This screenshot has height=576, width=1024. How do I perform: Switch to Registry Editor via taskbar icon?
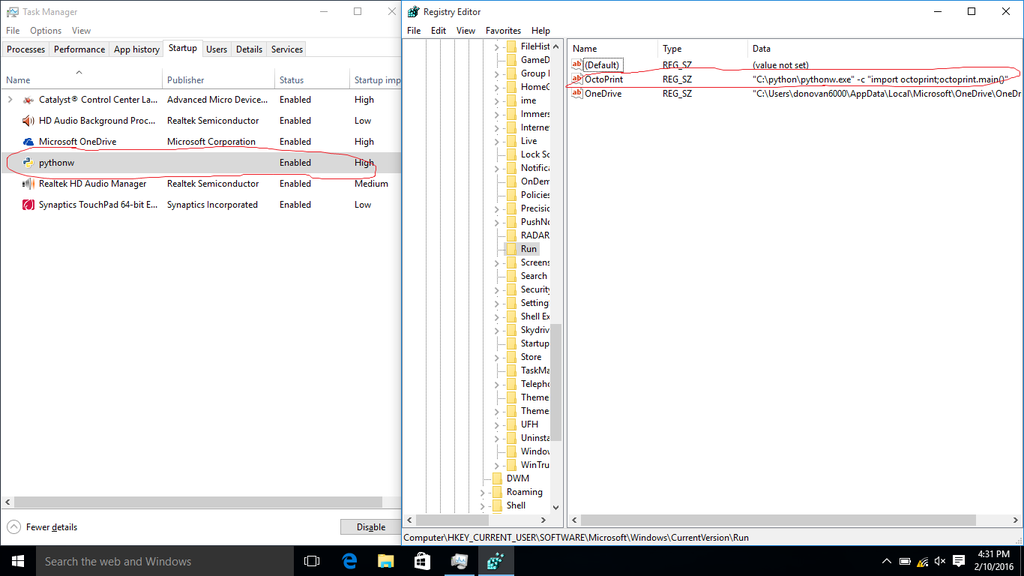tap(496, 561)
